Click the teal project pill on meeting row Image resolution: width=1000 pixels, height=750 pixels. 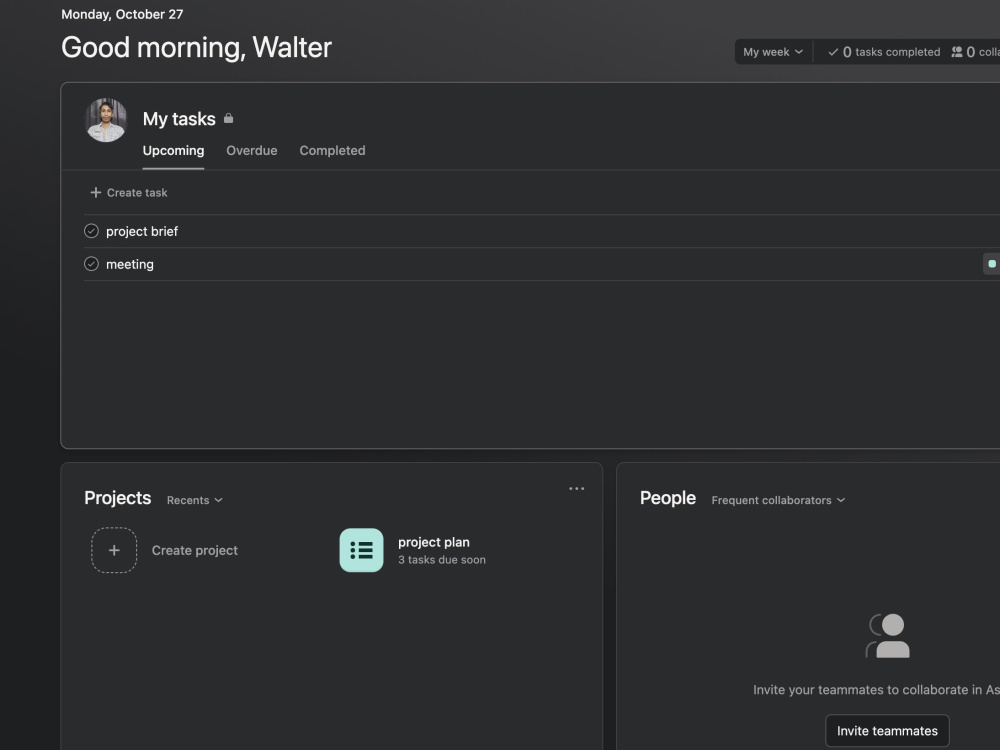click(992, 264)
